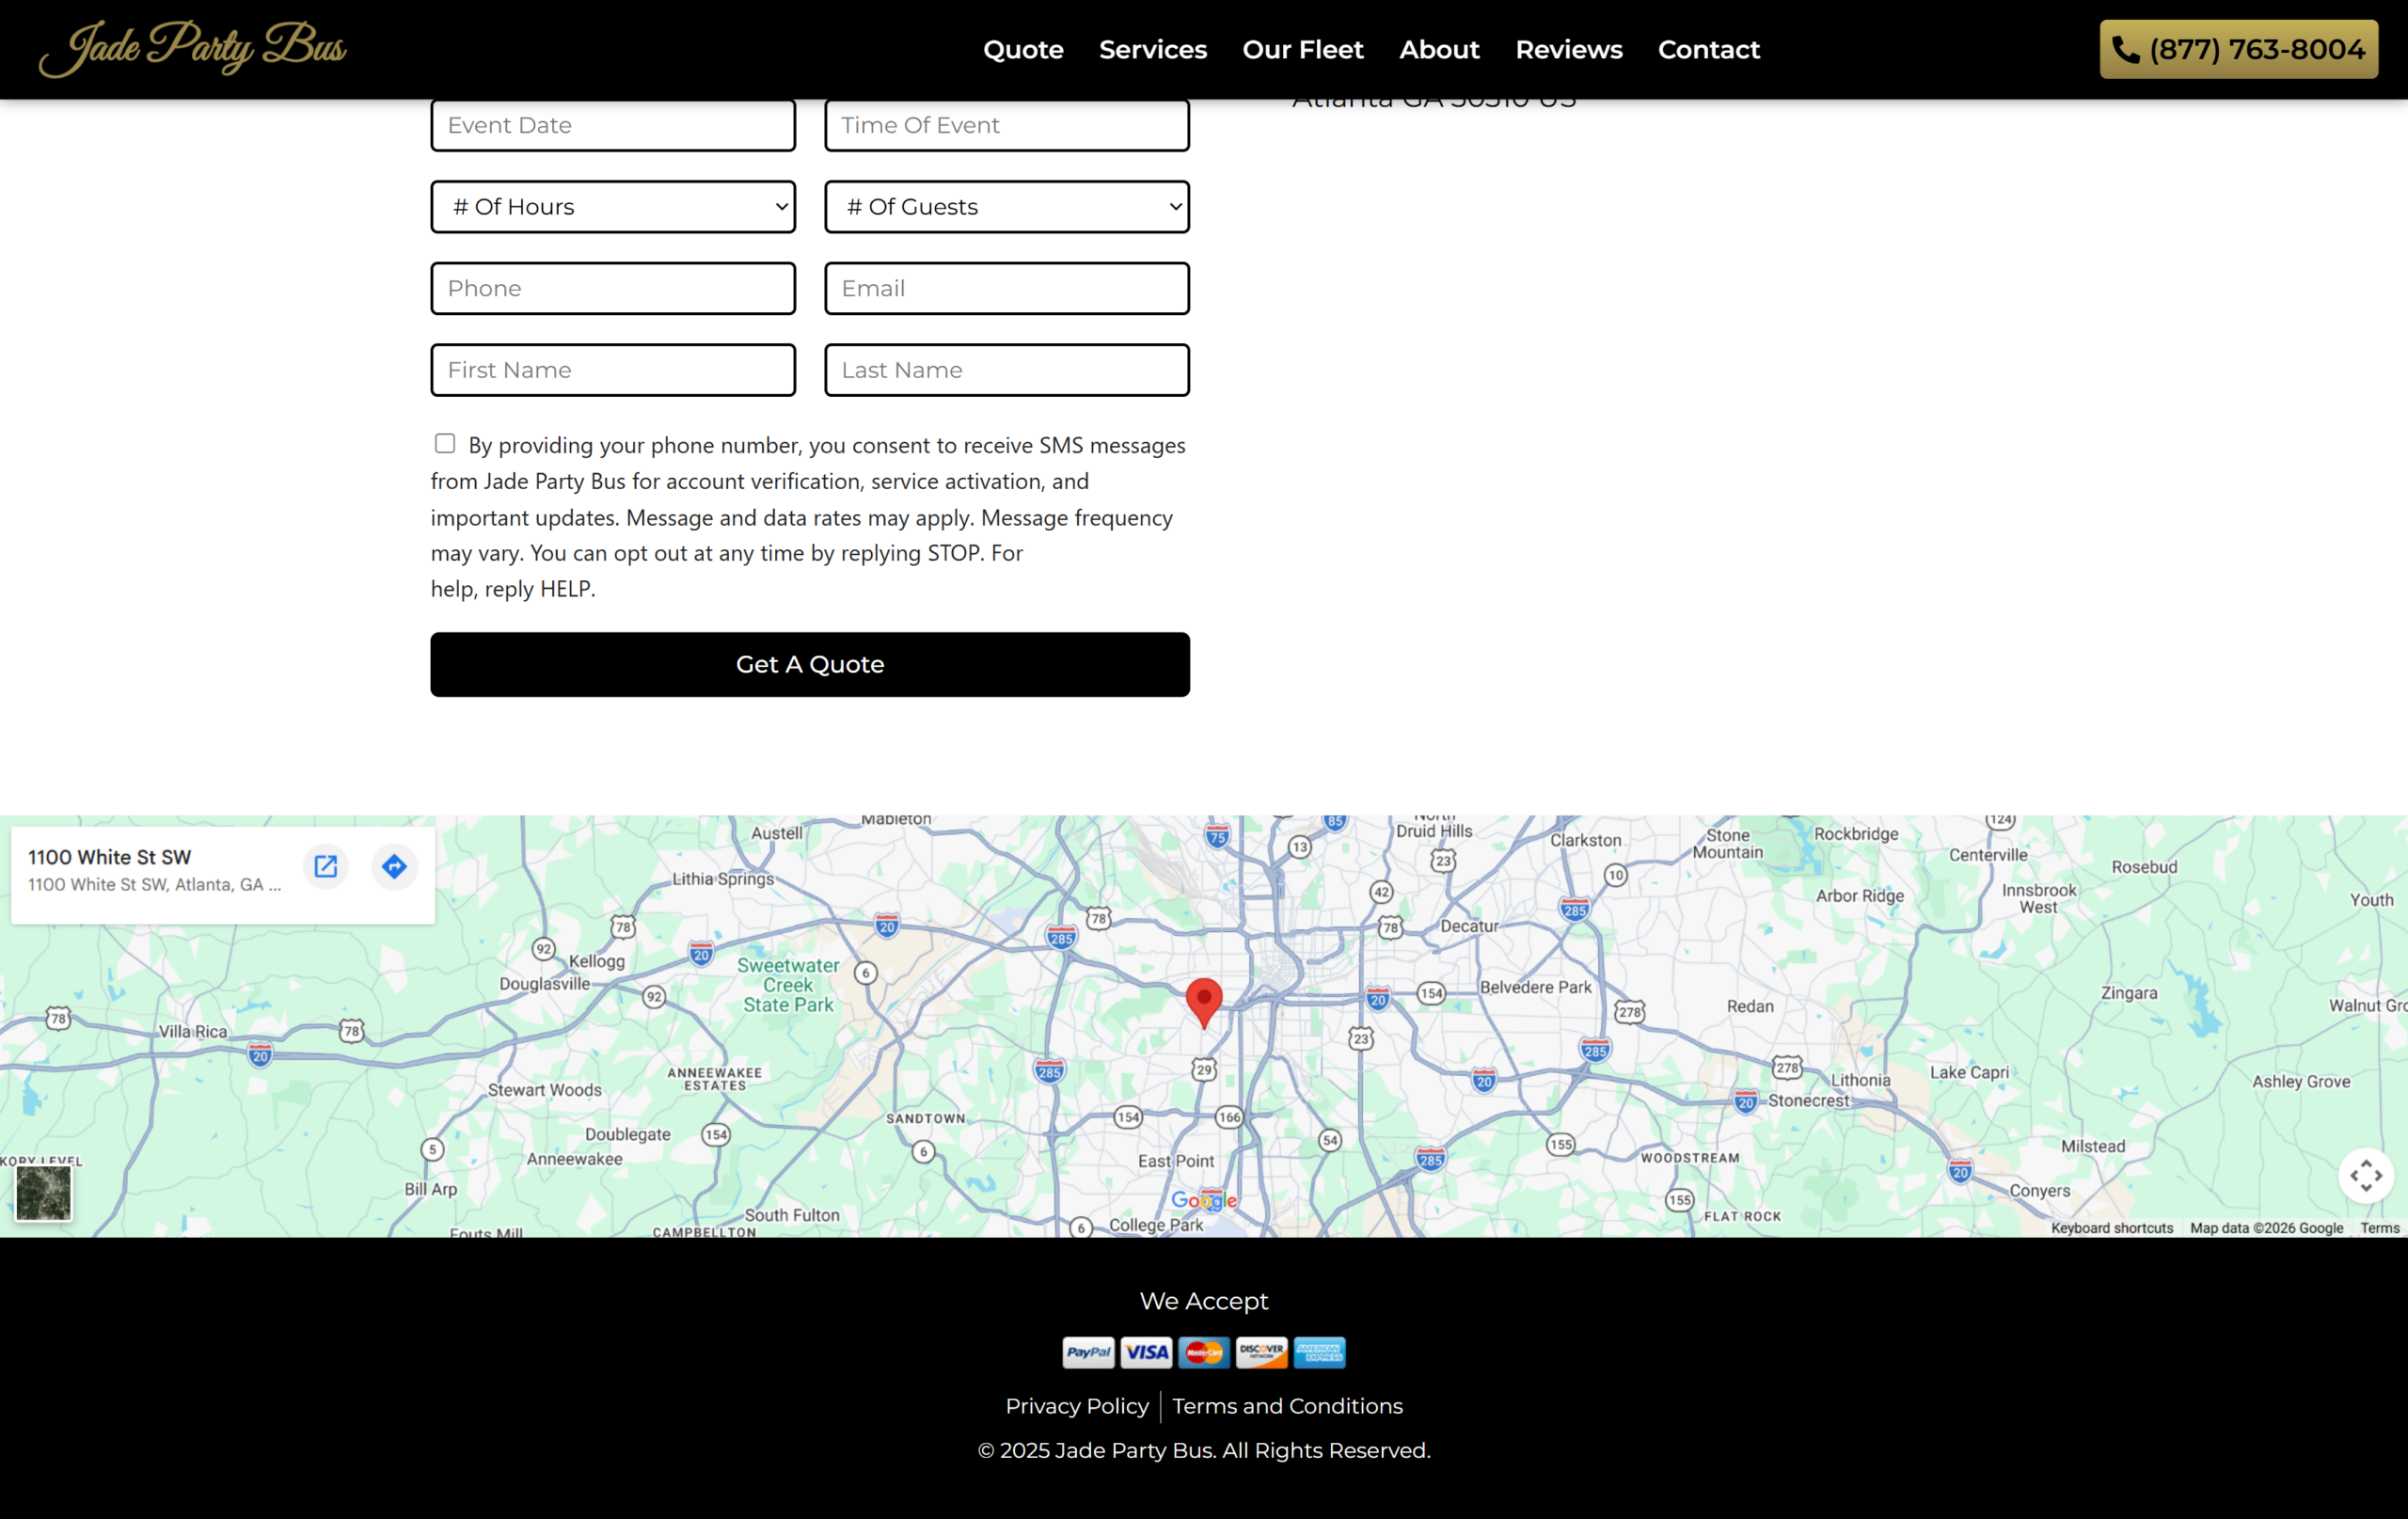This screenshot has width=2408, height=1519.
Task: Open Terms and Conditions link
Action: click(1287, 1406)
